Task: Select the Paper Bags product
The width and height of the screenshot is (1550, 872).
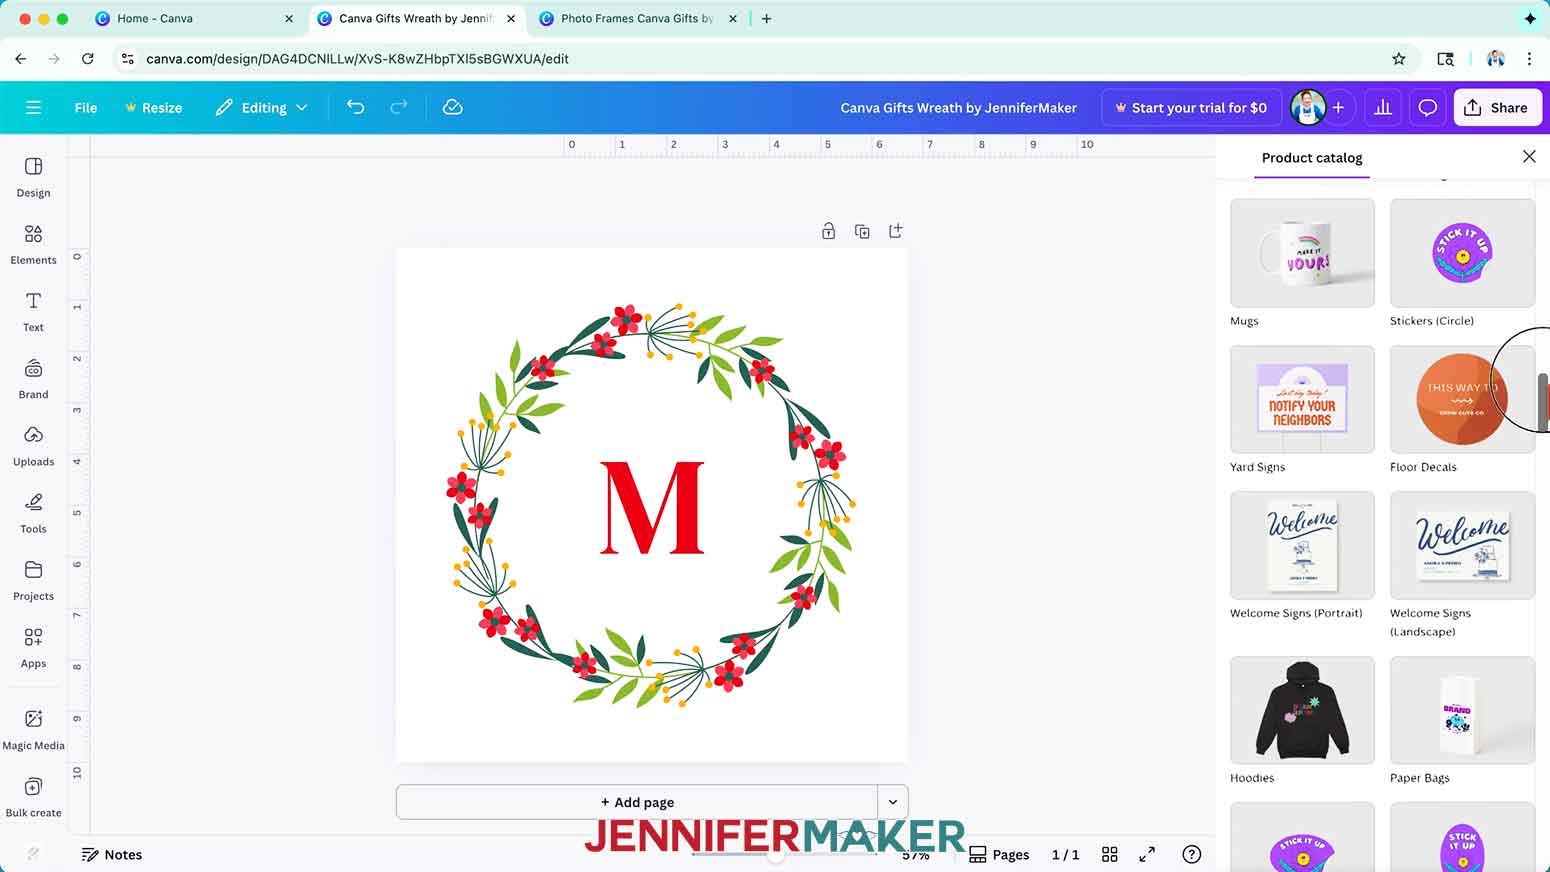Action: tap(1462, 710)
